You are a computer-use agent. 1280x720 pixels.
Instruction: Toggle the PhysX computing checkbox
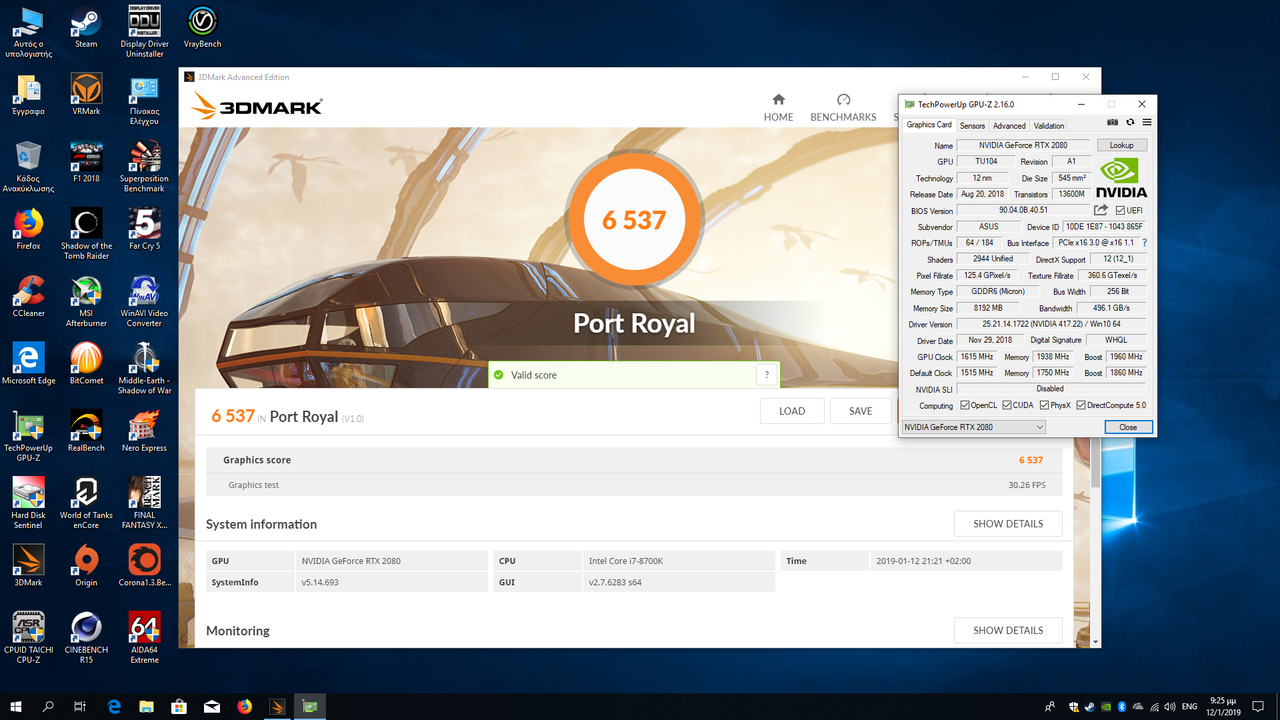(1044, 405)
